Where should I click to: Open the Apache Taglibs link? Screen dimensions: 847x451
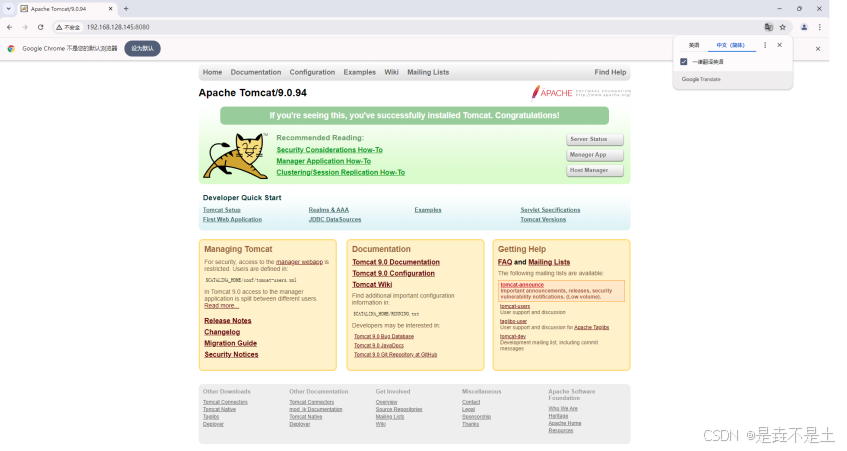click(x=591, y=327)
